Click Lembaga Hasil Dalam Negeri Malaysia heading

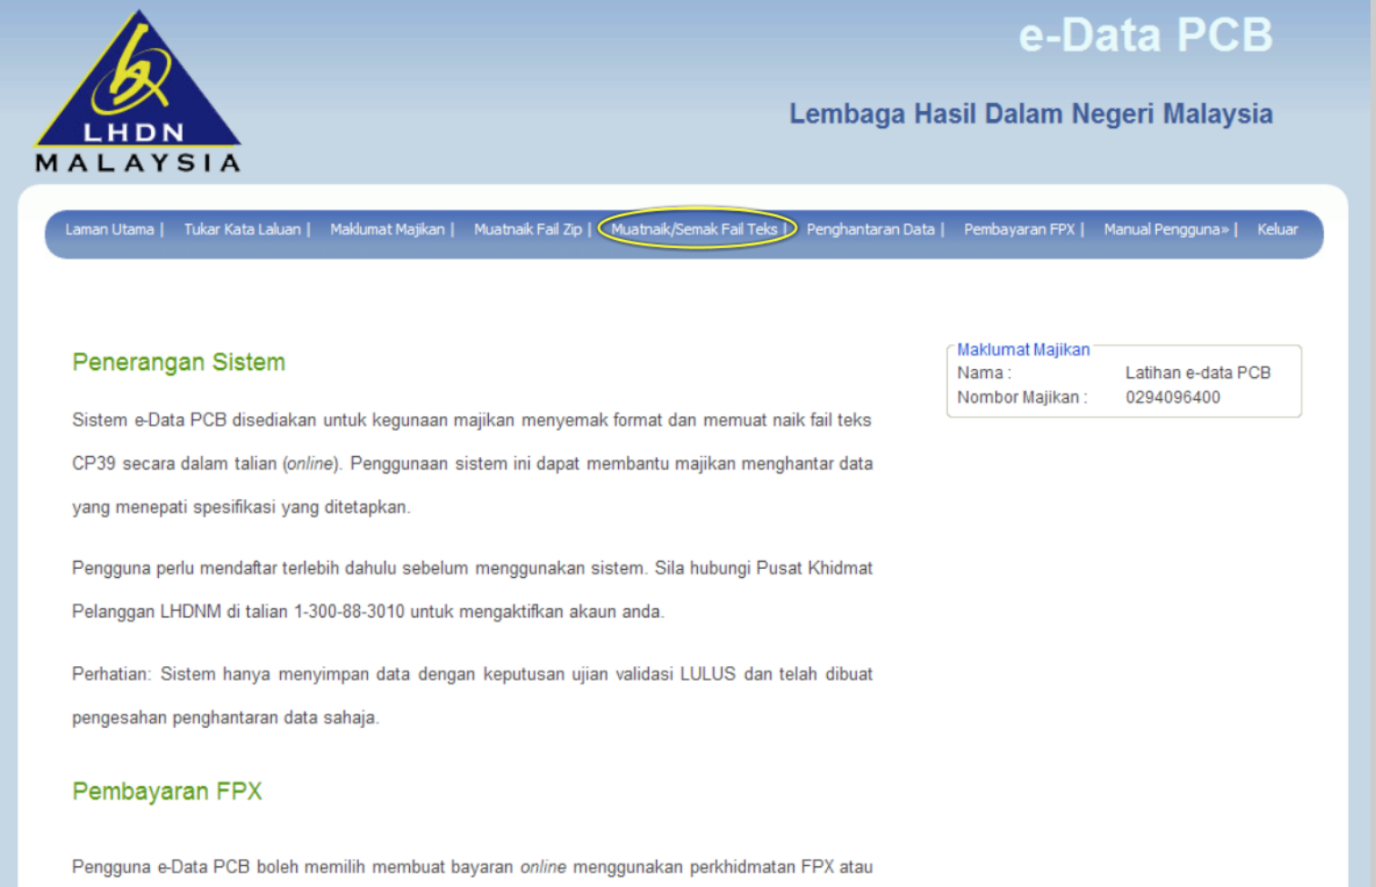[x=1031, y=114]
